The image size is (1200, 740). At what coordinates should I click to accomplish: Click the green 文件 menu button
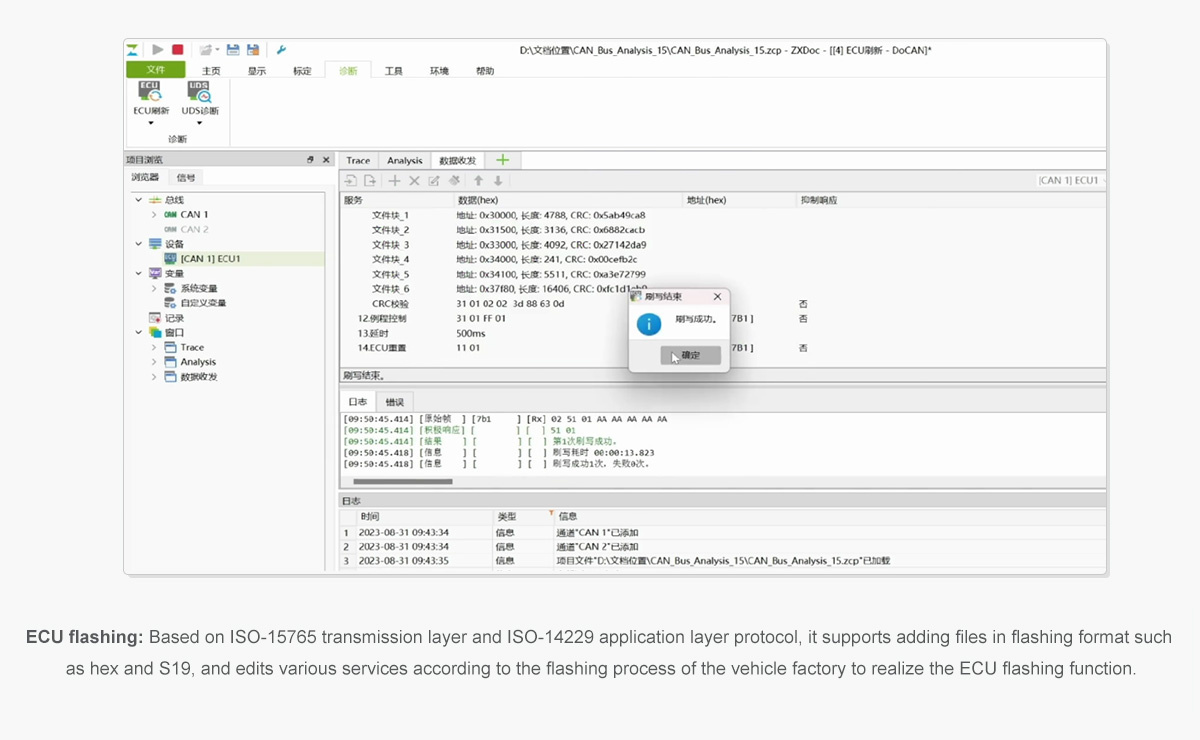pos(155,70)
